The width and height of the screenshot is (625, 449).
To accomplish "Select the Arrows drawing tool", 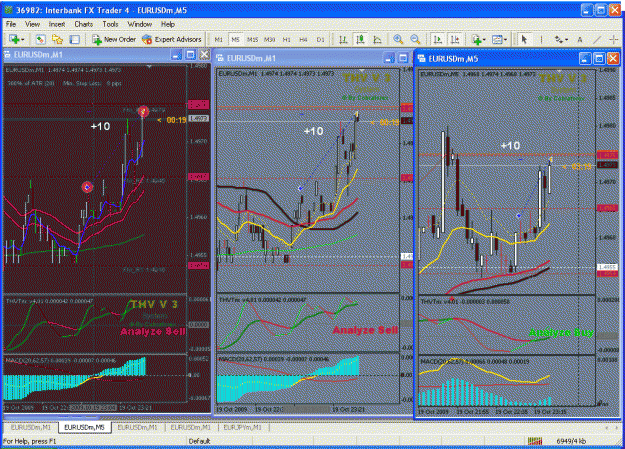I will click(x=558, y=39).
